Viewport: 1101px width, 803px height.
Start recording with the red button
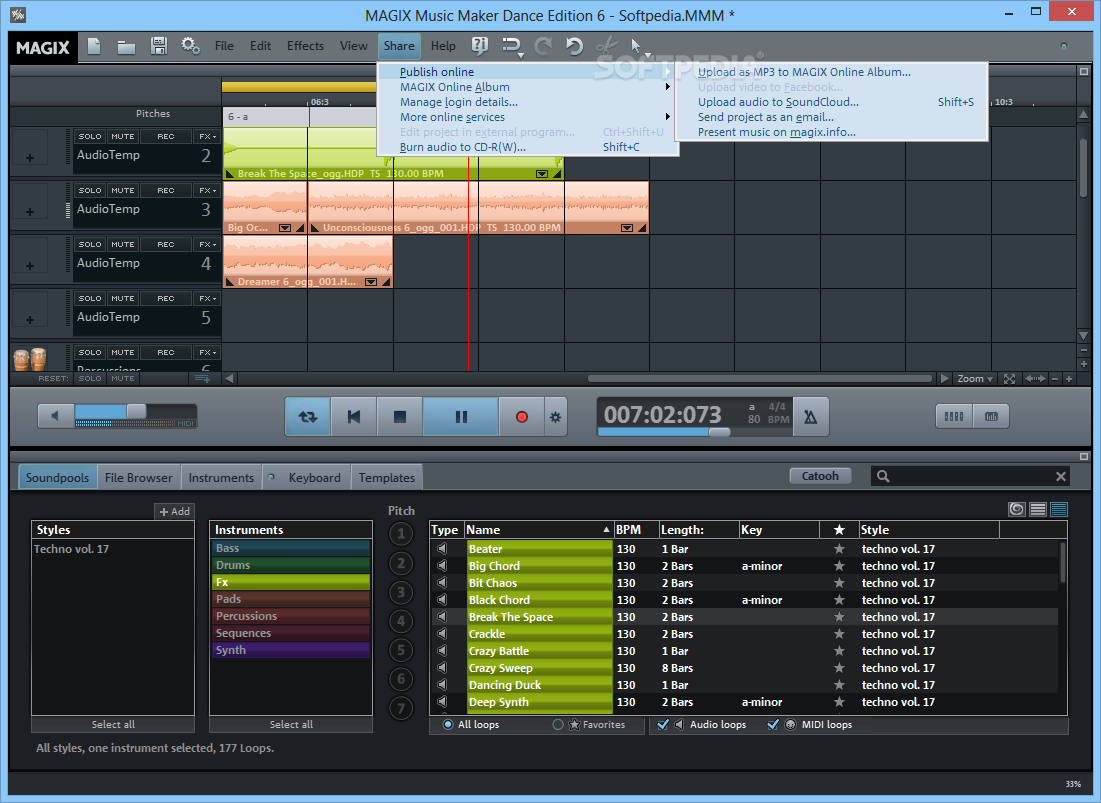[x=522, y=417]
